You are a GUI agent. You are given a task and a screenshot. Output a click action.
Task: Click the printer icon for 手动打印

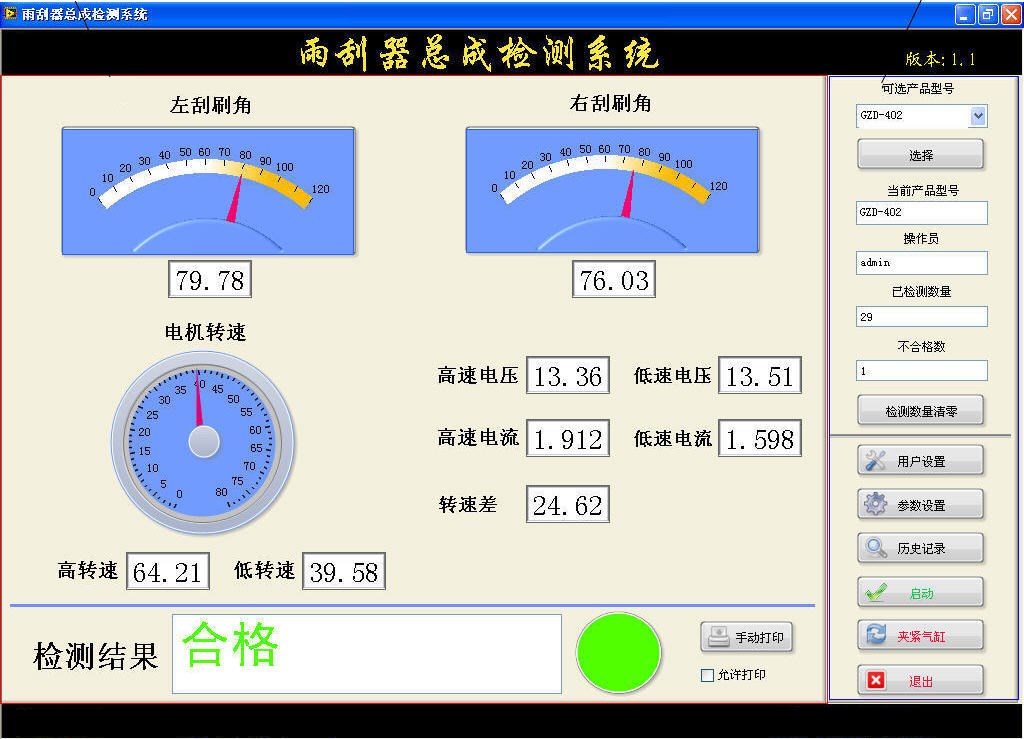click(718, 637)
